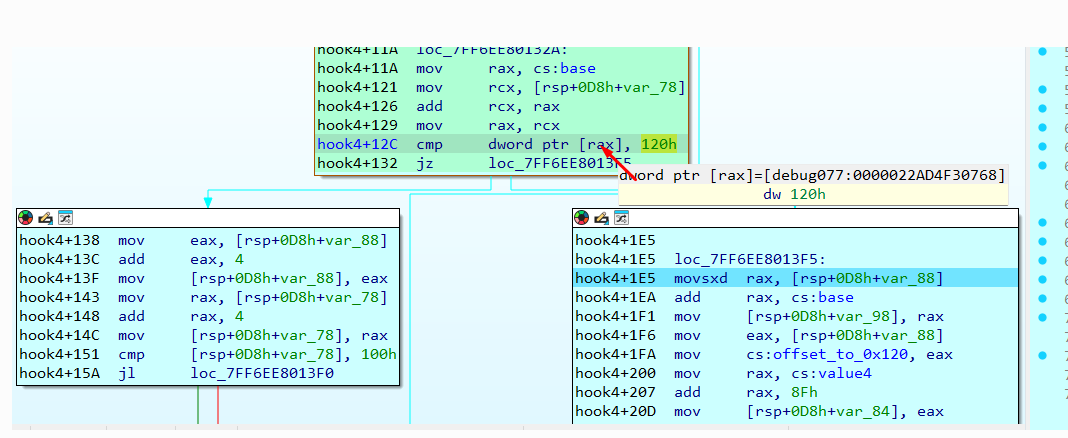Viewport: 1068px width, 438px height.
Task: Click the edit pencil icon on the hook4+138 block
Action: click(x=46, y=219)
